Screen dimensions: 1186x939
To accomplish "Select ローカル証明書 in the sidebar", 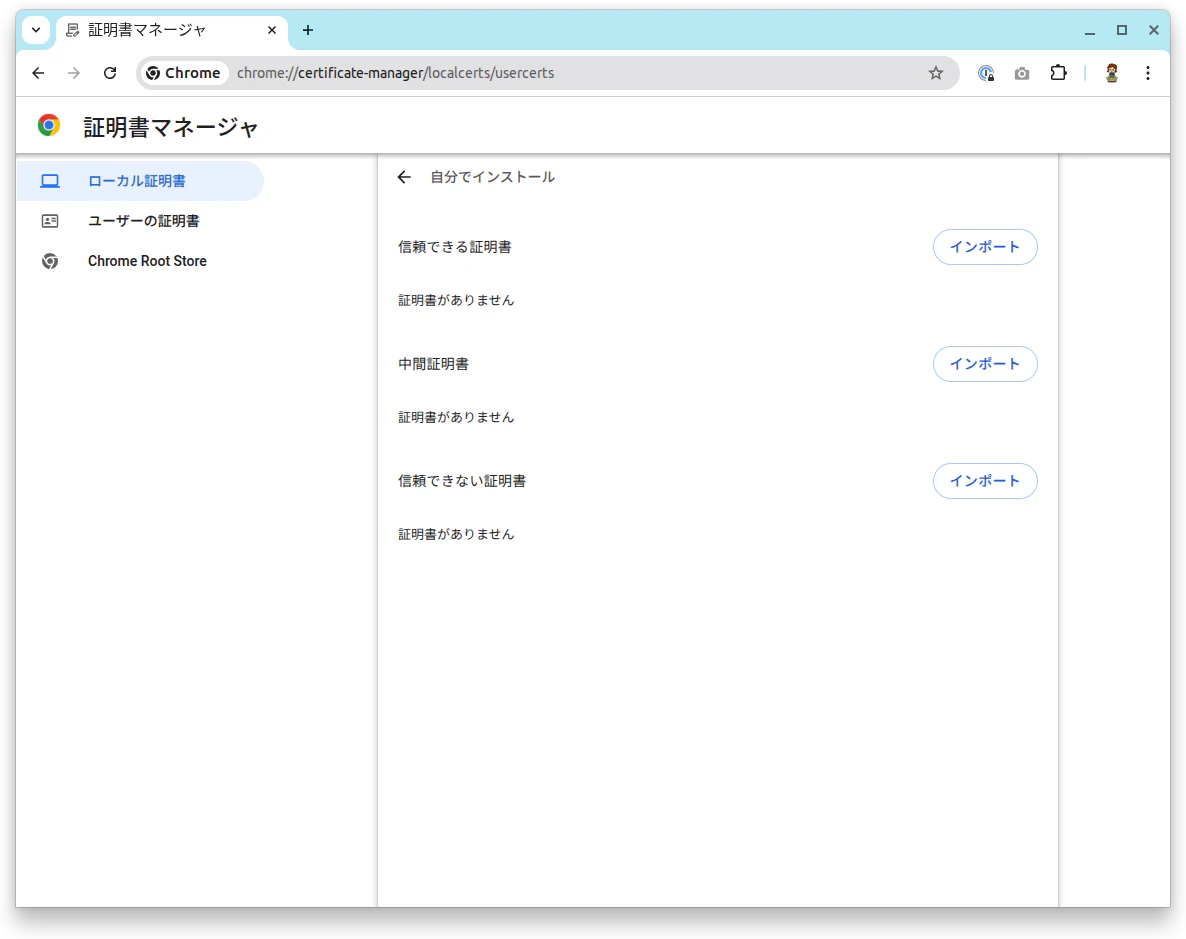I will coord(140,181).
